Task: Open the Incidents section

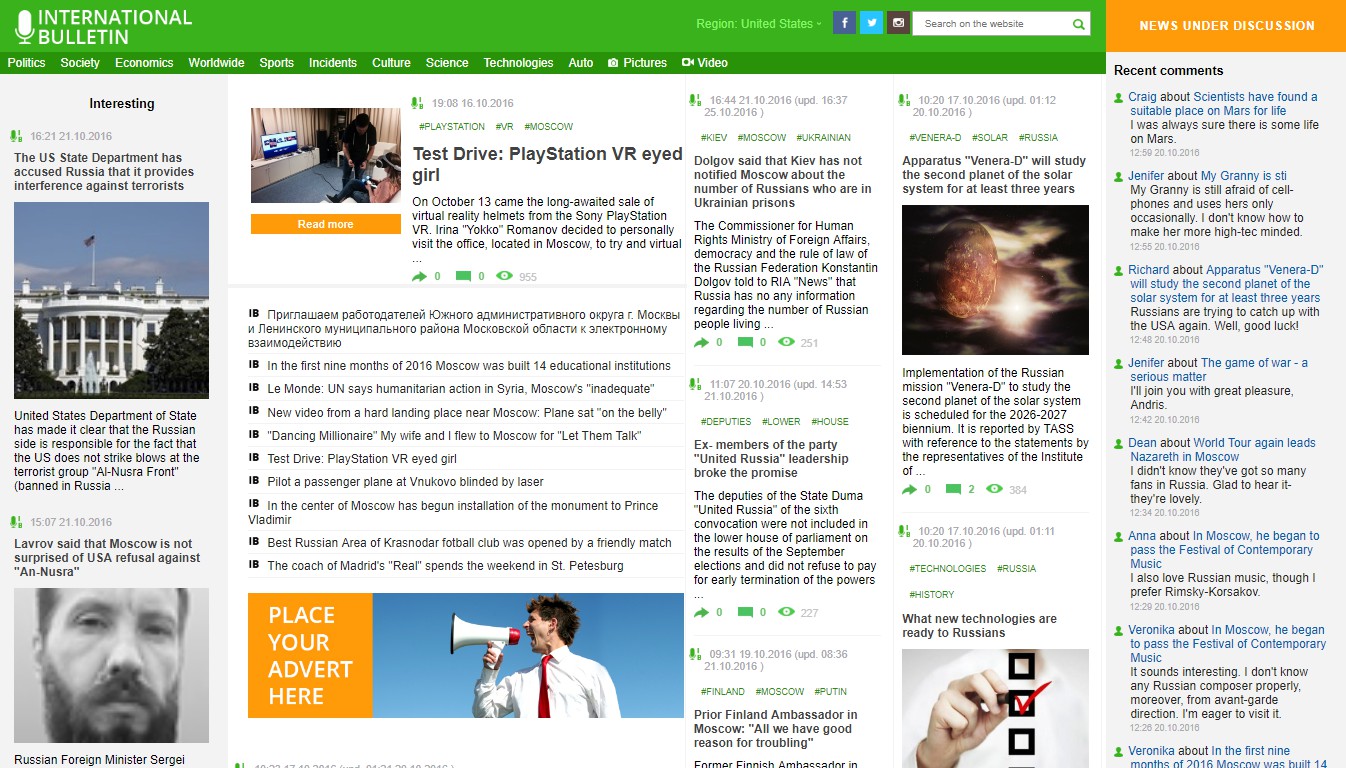Action: 333,63
